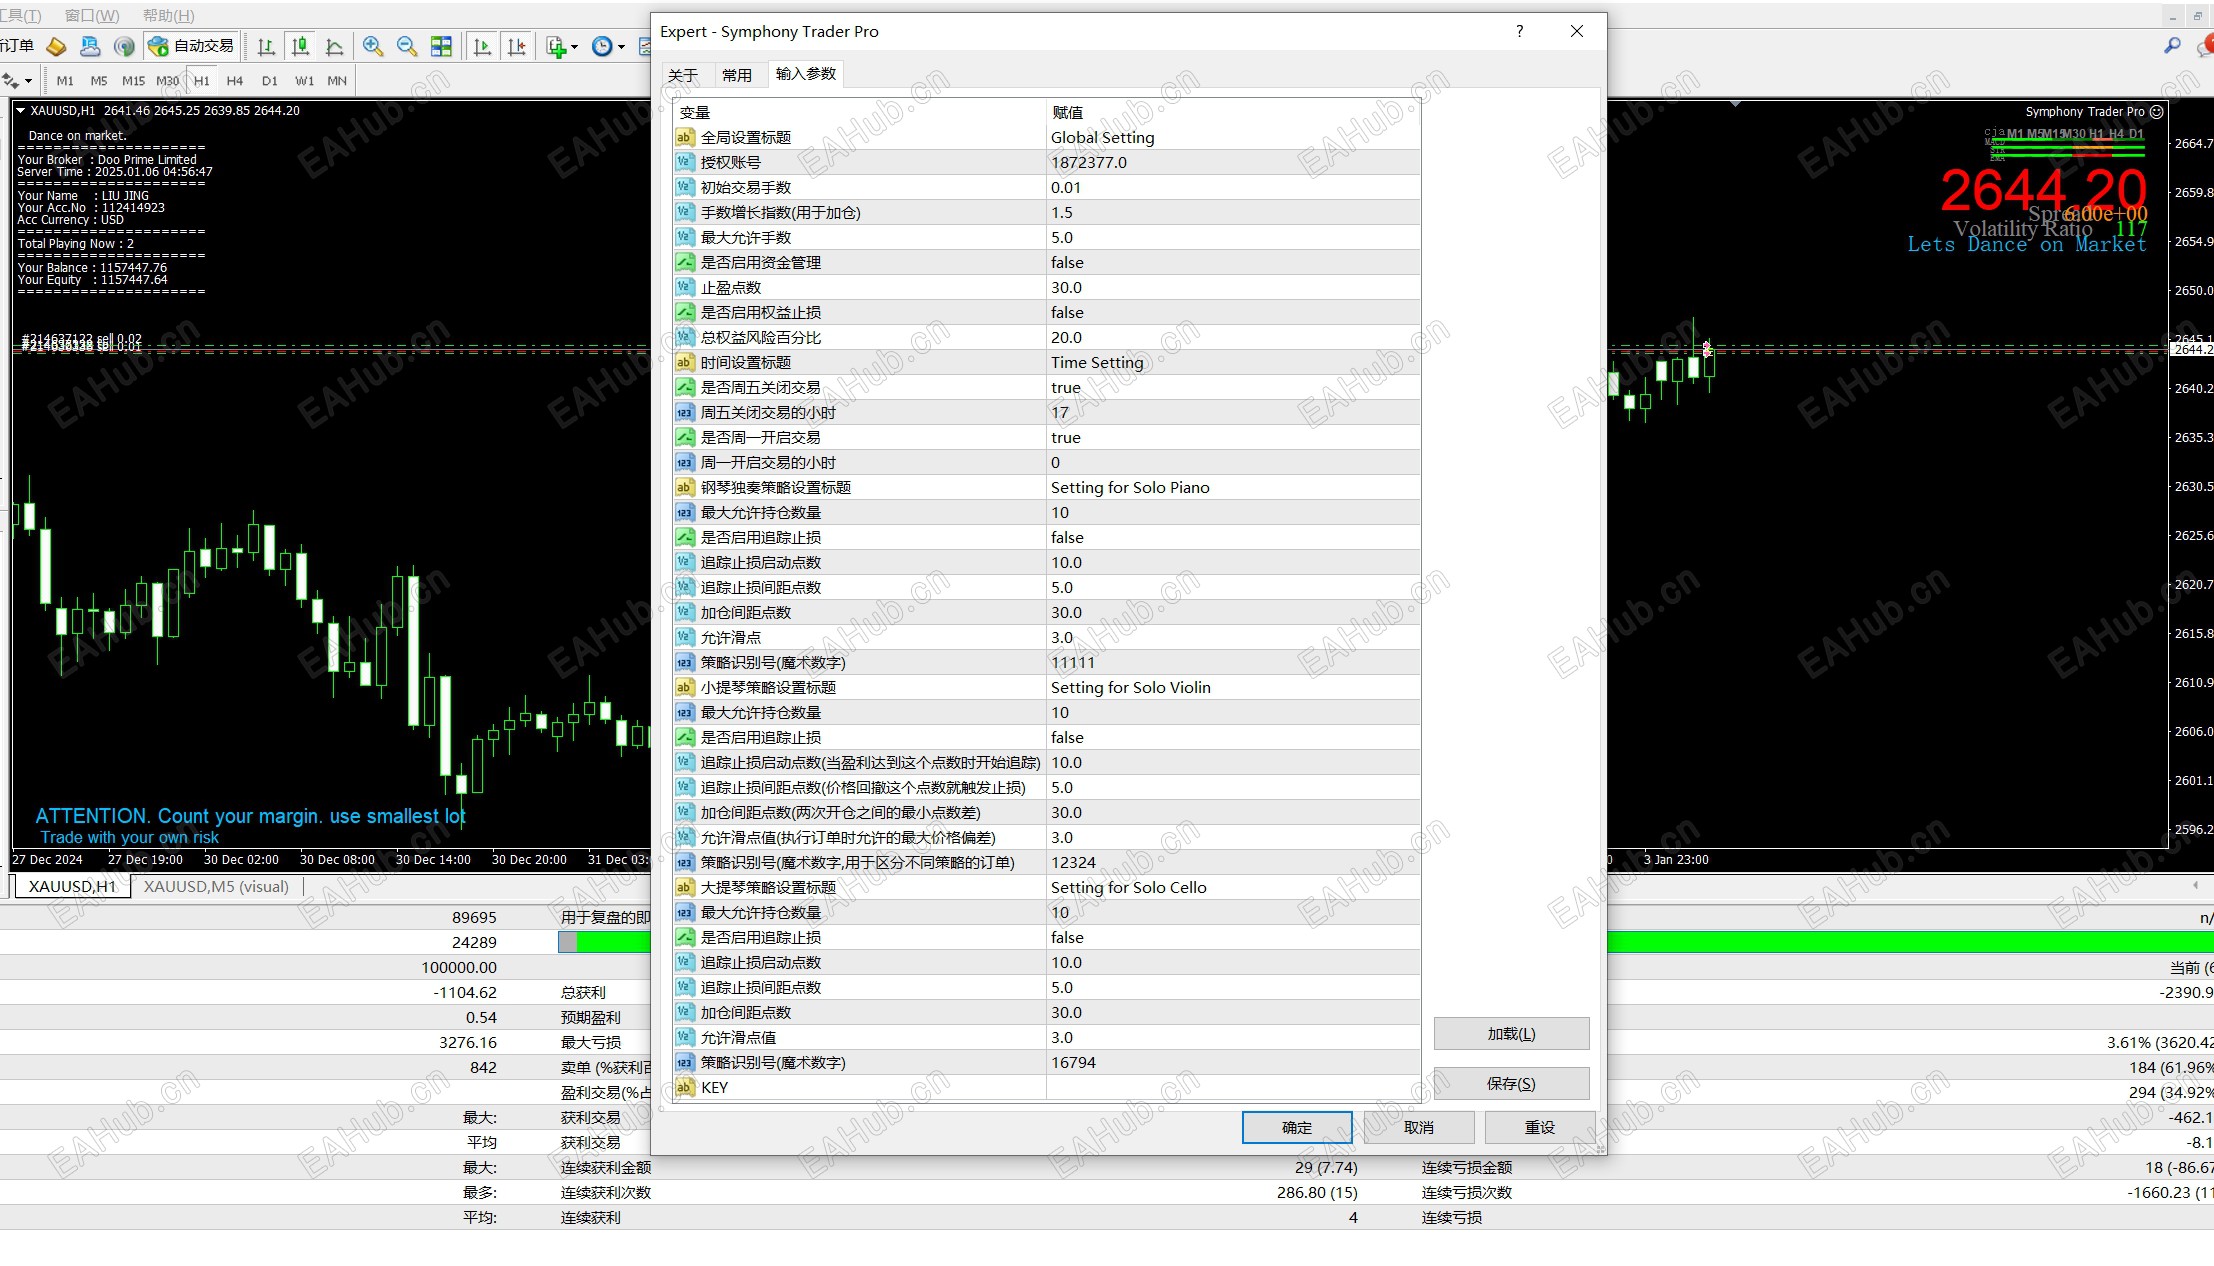Click the line studies toolbar icon
The width and height of the screenshot is (2214, 1266).
pyautogui.click(x=12, y=80)
